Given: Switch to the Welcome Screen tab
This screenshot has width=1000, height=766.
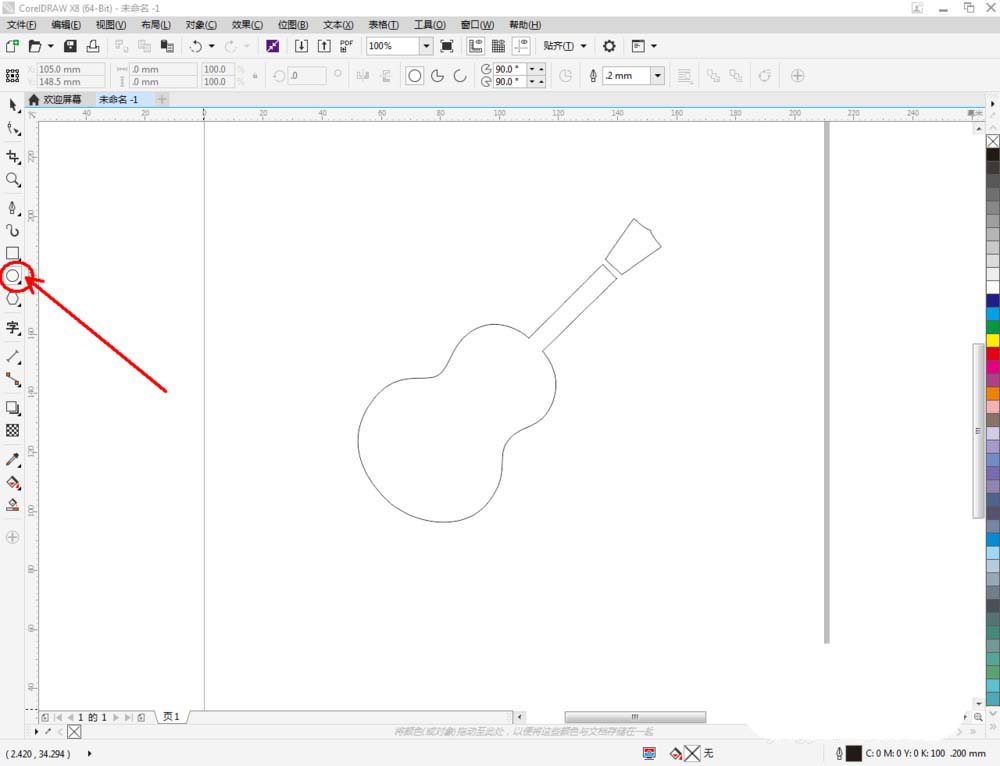Looking at the screenshot, I should coord(55,99).
